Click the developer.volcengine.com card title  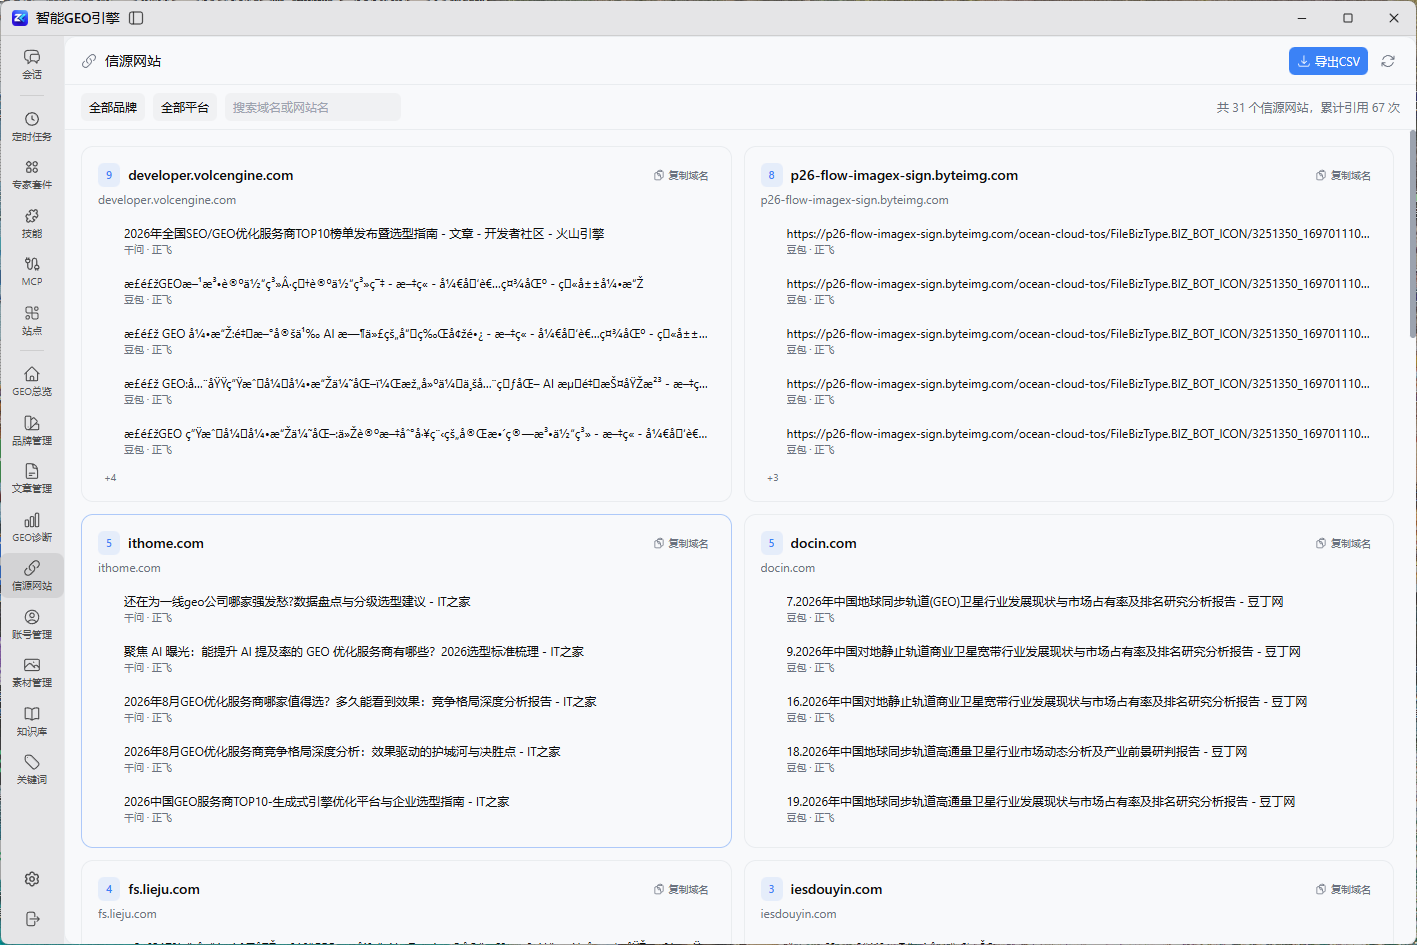click(211, 175)
